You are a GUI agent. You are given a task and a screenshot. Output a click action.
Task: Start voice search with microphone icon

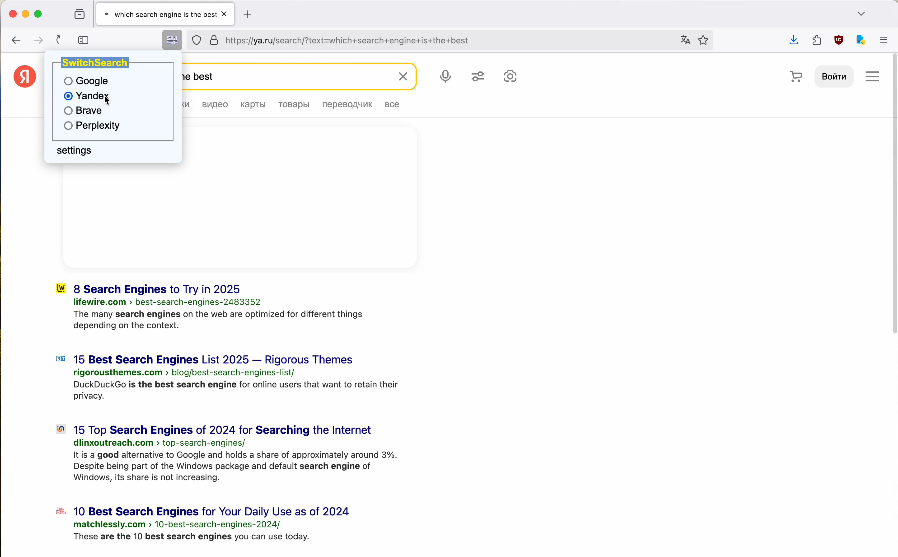(x=446, y=77)
